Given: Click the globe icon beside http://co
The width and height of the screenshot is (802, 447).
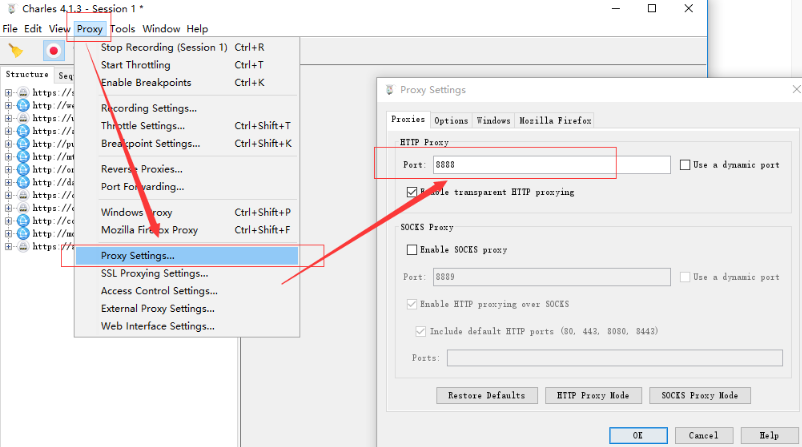Looking at the screenshot, I should 23,220.
